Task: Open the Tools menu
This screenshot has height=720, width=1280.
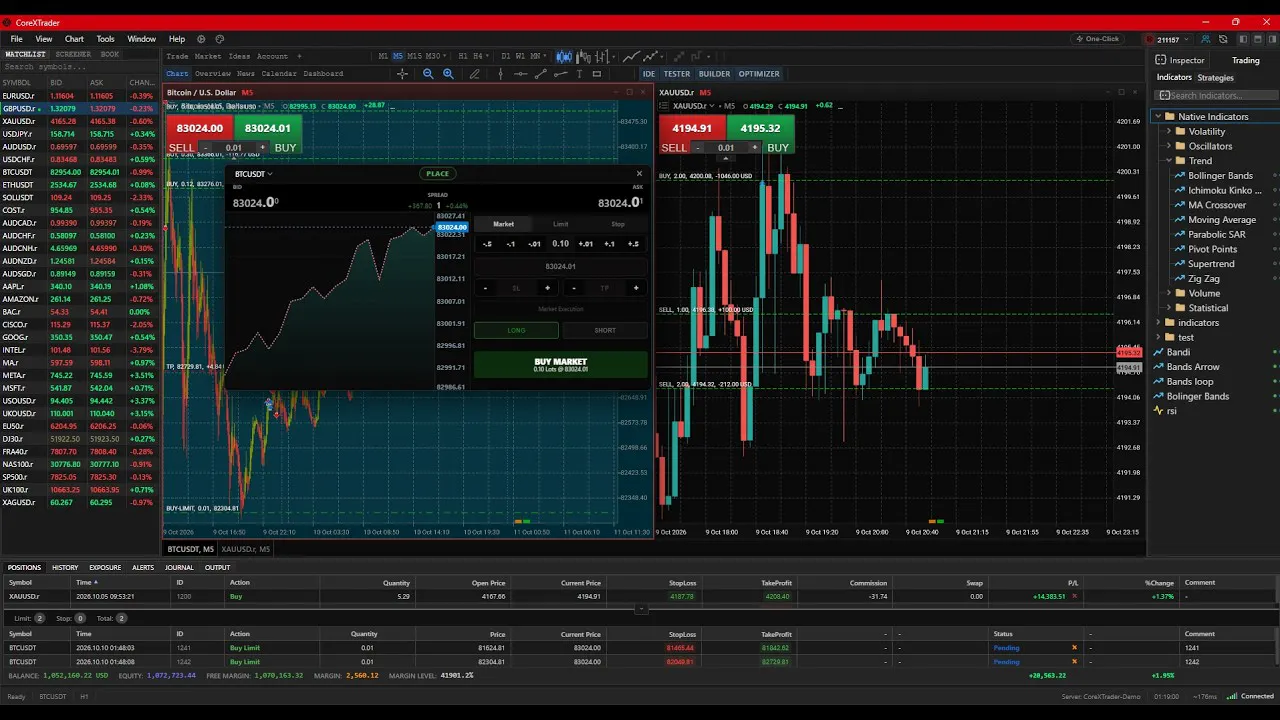Action: point(105,39)
